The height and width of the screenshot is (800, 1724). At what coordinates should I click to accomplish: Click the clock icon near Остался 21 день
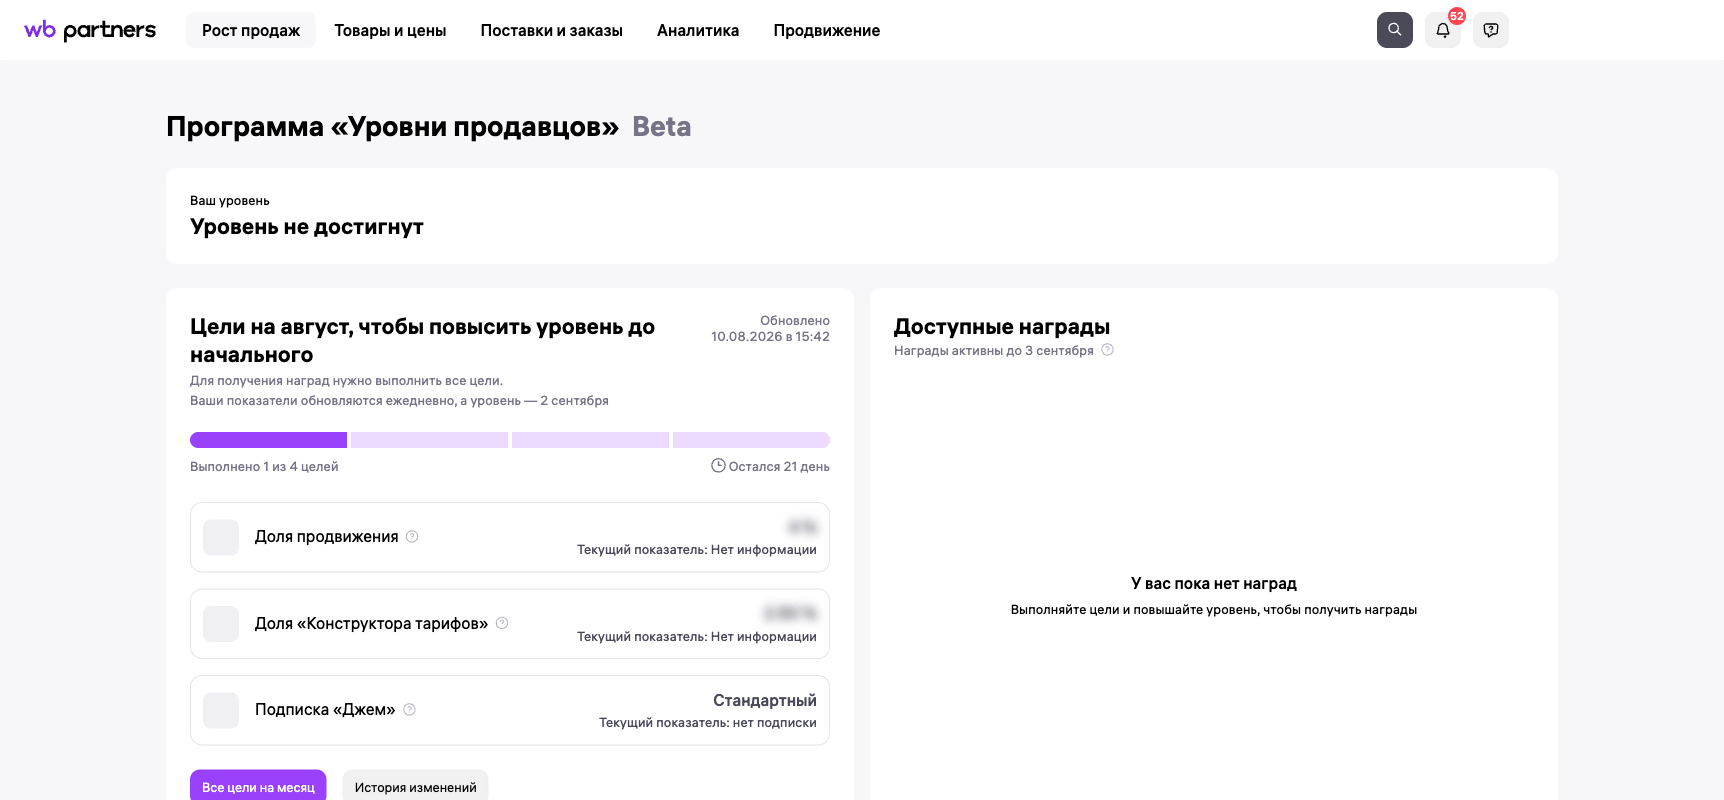(x=718, y=465)
